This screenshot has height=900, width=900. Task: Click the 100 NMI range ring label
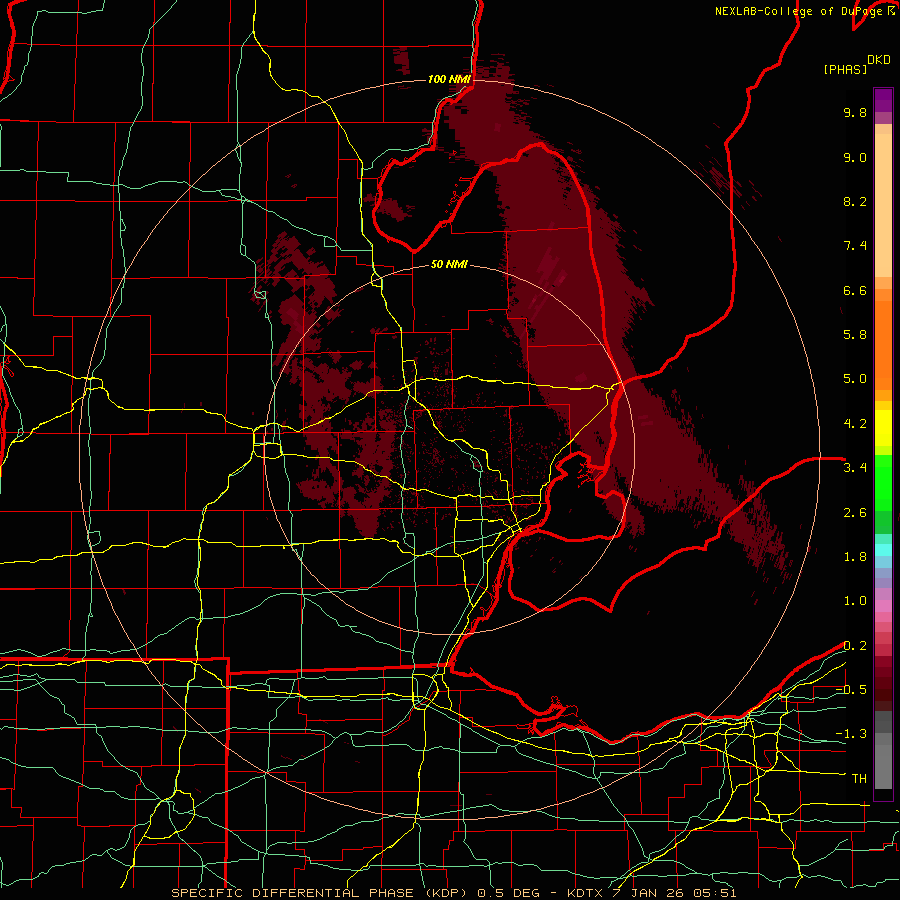[x=449, y=79]
